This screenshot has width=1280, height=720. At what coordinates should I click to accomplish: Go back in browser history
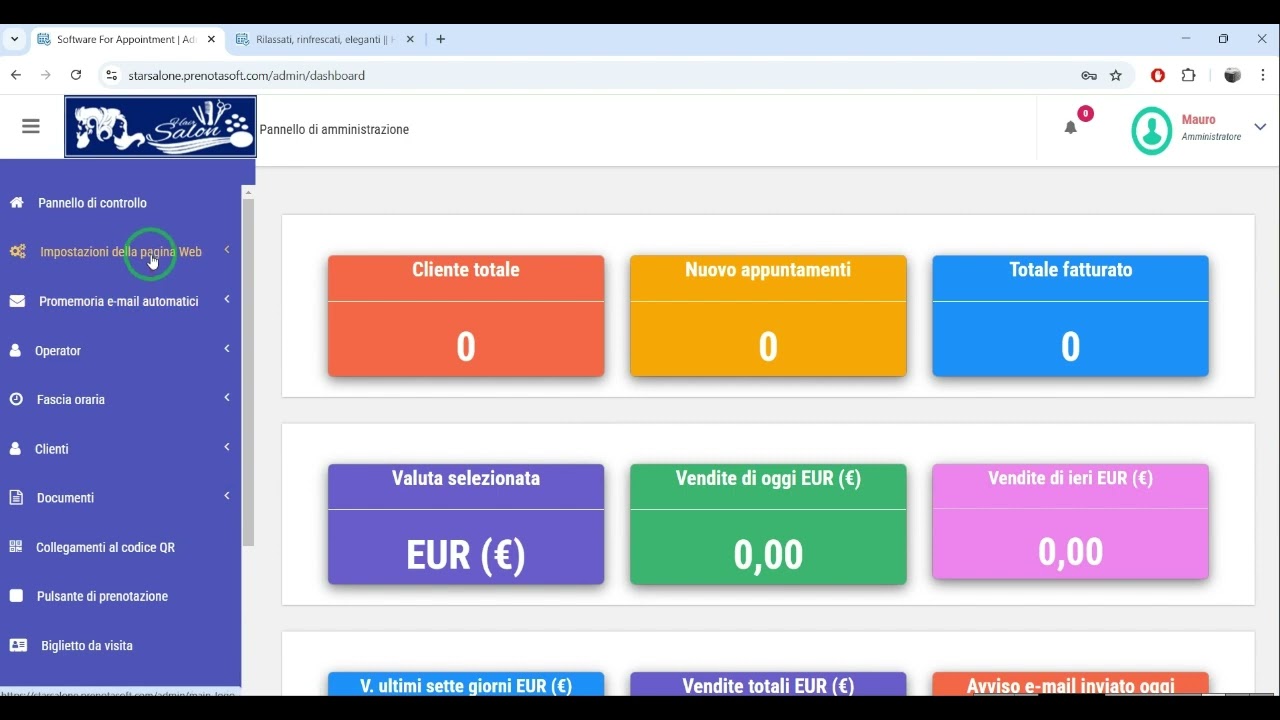[x=16, y=75]
